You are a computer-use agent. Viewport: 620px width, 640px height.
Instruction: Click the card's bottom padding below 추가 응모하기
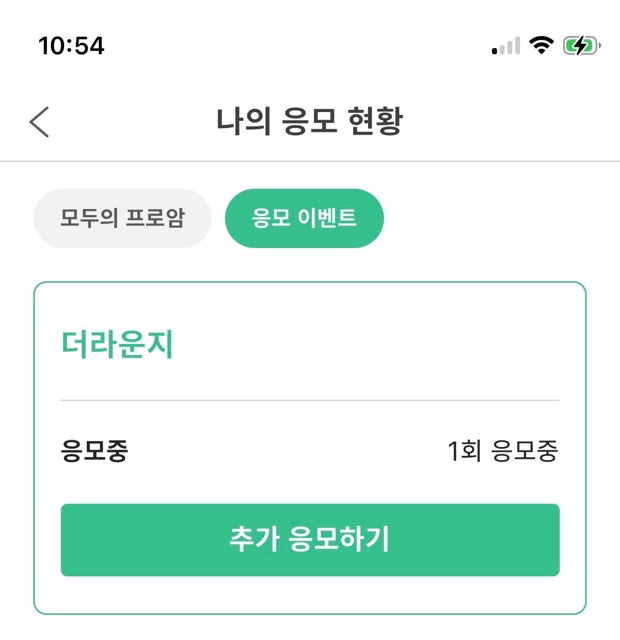point(310,594)
